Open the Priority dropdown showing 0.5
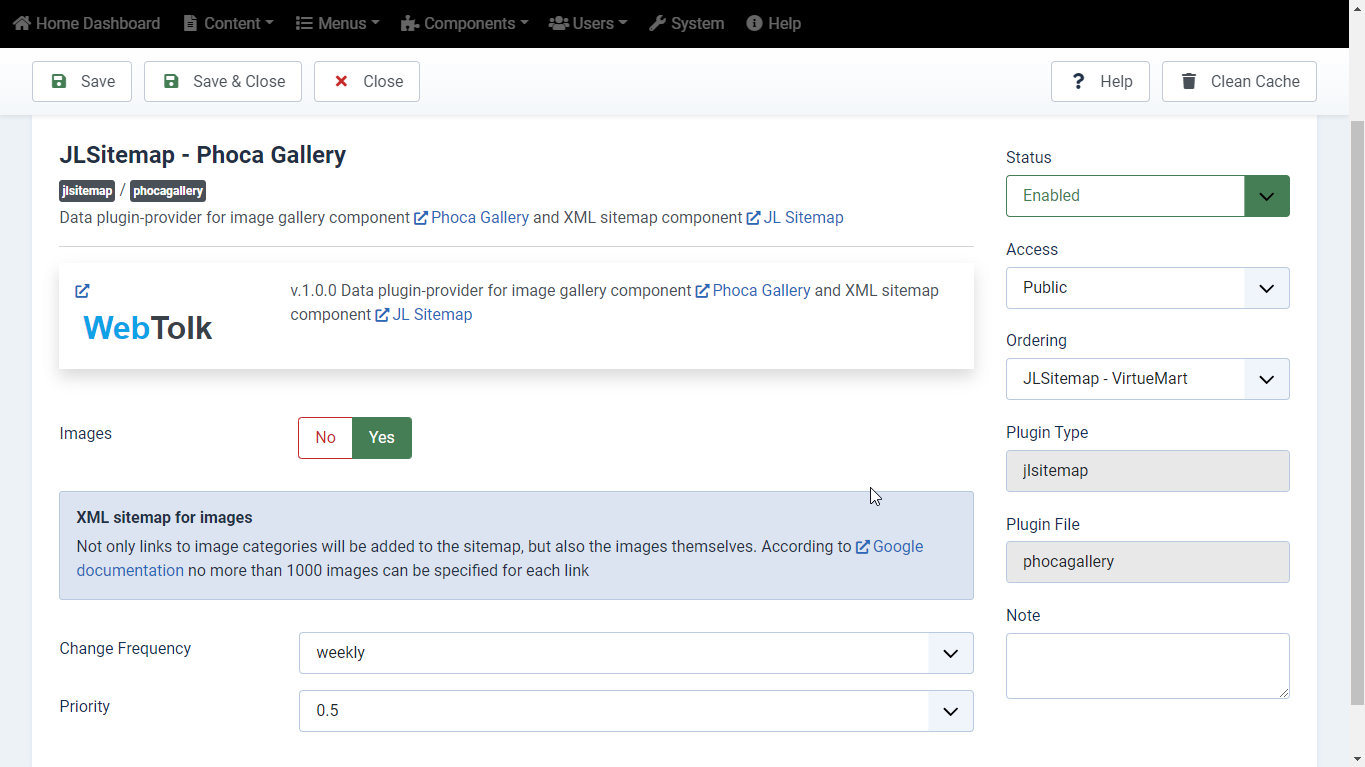 click(636, 711)
